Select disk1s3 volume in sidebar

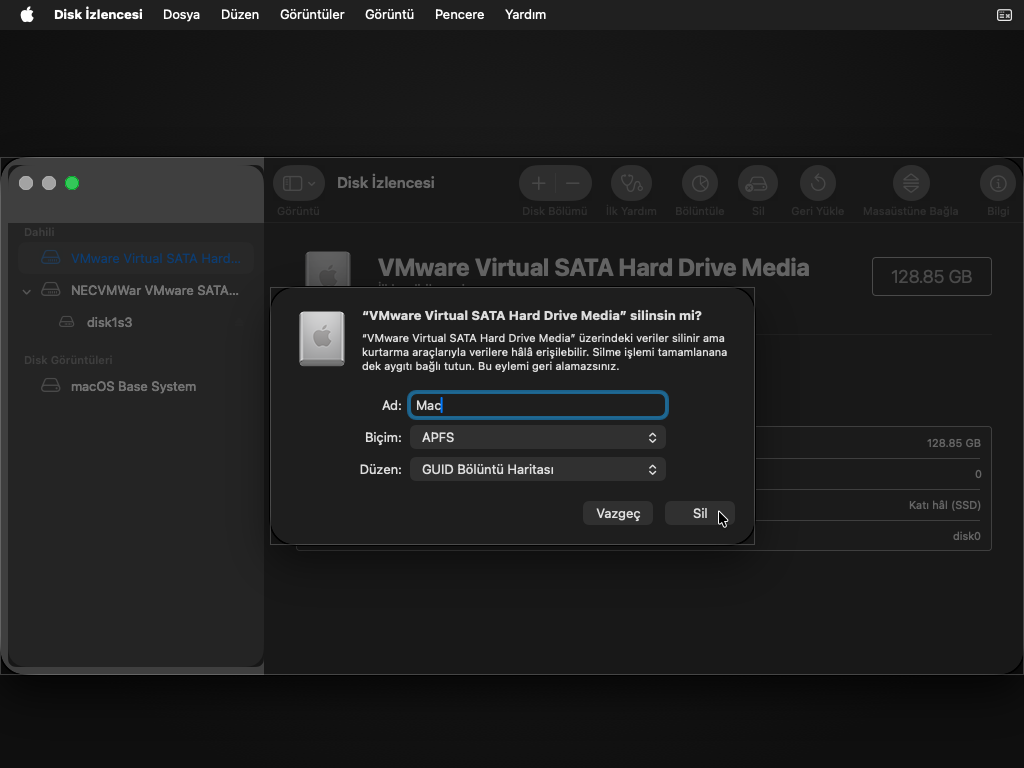click(136, 322)
